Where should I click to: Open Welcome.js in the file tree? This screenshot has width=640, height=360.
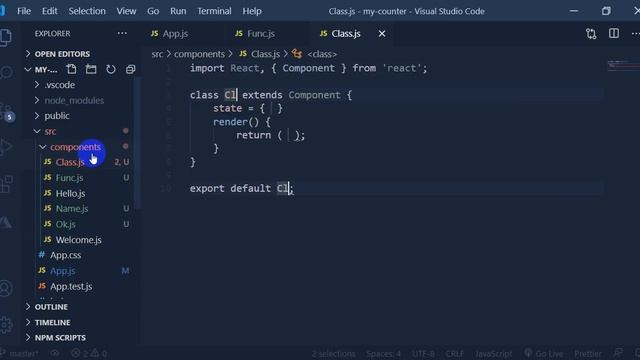click(78, 240)
